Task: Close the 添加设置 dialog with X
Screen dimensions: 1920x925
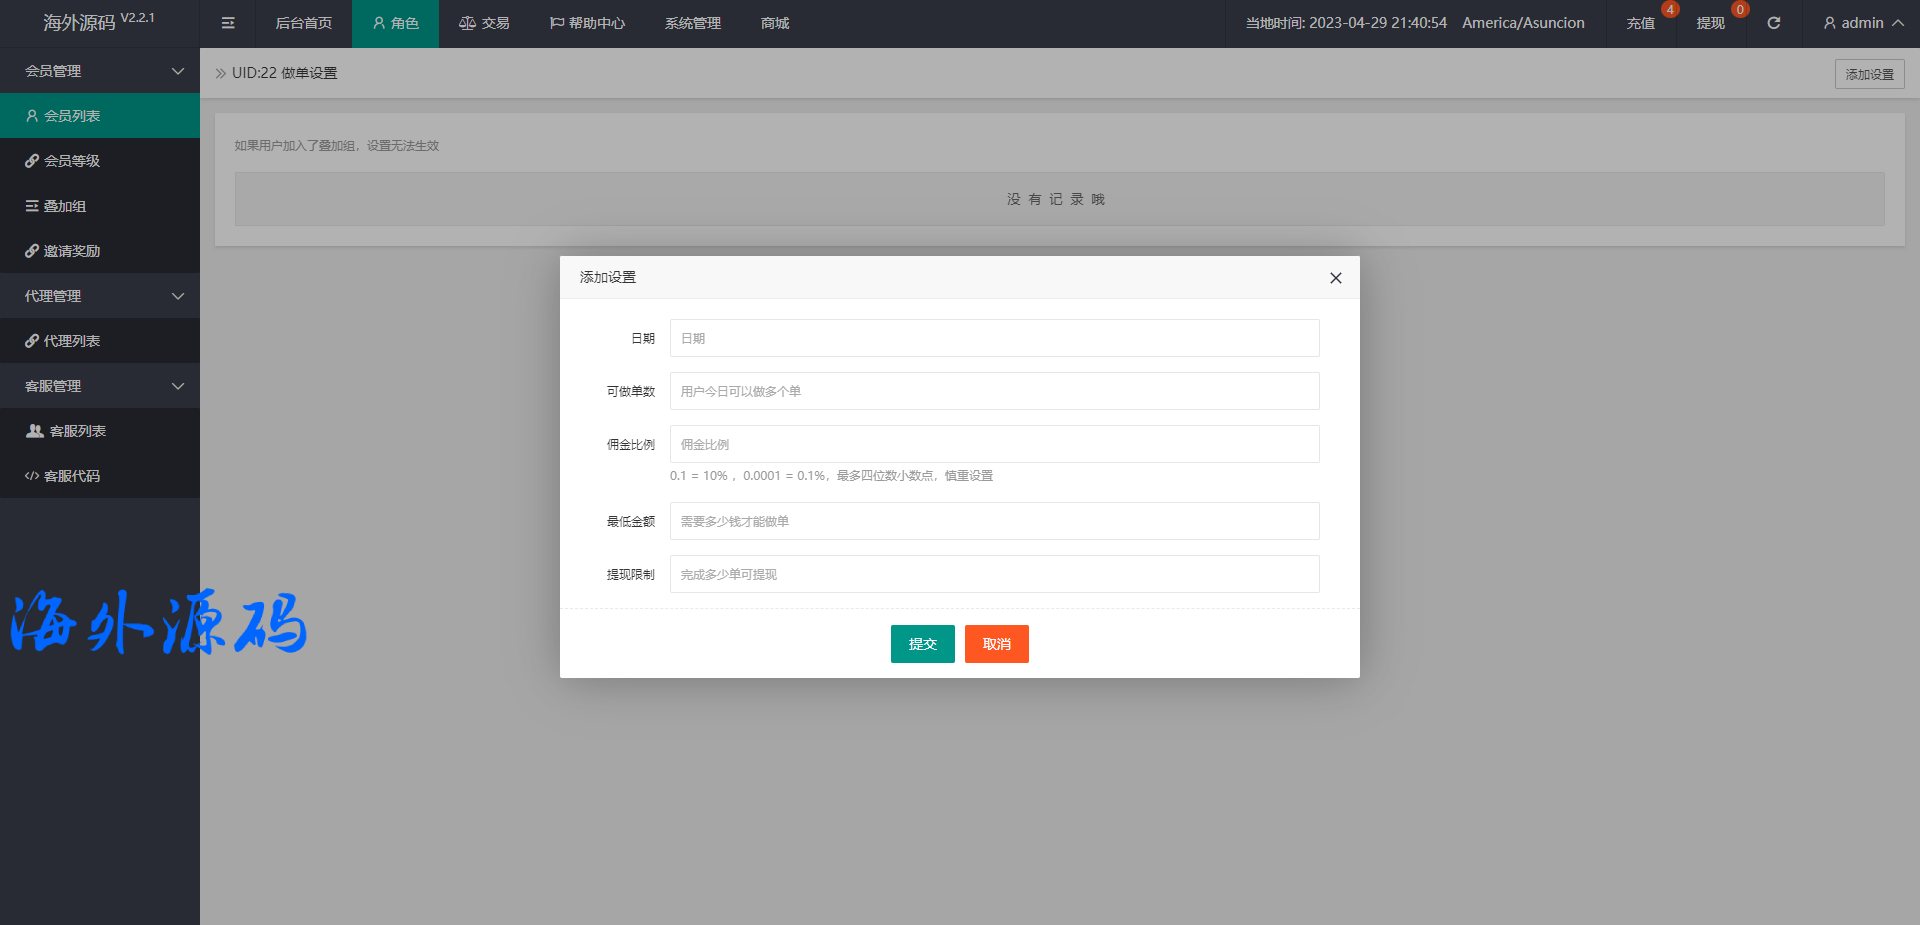Action: (x=1335, y=278)
